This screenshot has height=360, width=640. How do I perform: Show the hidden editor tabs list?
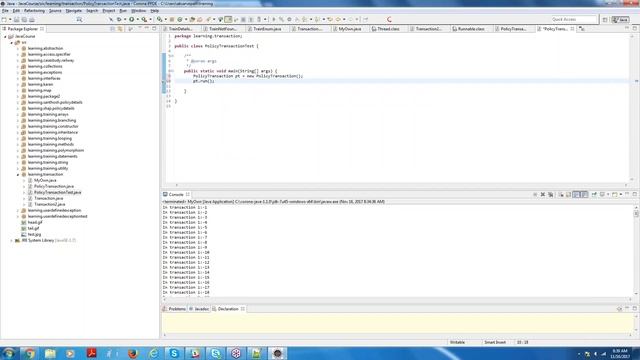[582, 29]
